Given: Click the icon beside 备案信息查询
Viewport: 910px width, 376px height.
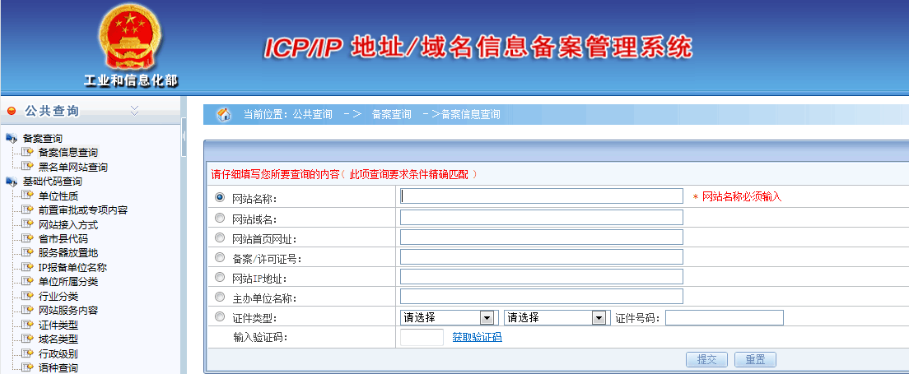Looking at the screenshot, I should point(27,152).
